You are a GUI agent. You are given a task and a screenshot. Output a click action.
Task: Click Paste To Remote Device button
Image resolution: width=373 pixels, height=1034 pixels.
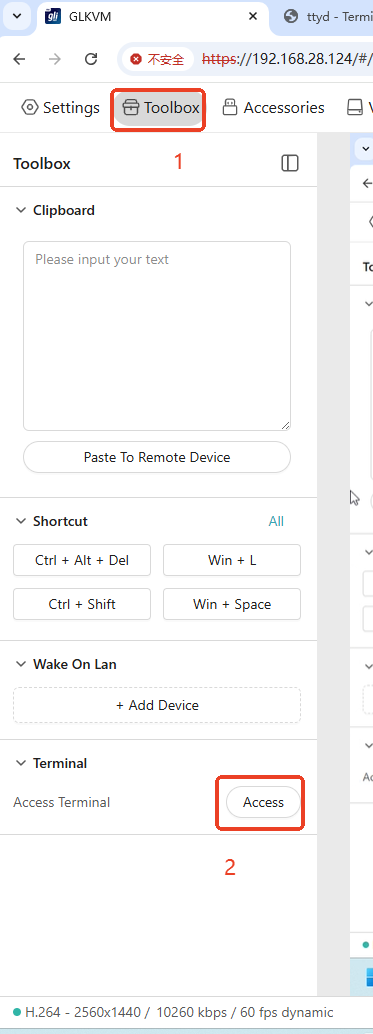pos(157,457)
